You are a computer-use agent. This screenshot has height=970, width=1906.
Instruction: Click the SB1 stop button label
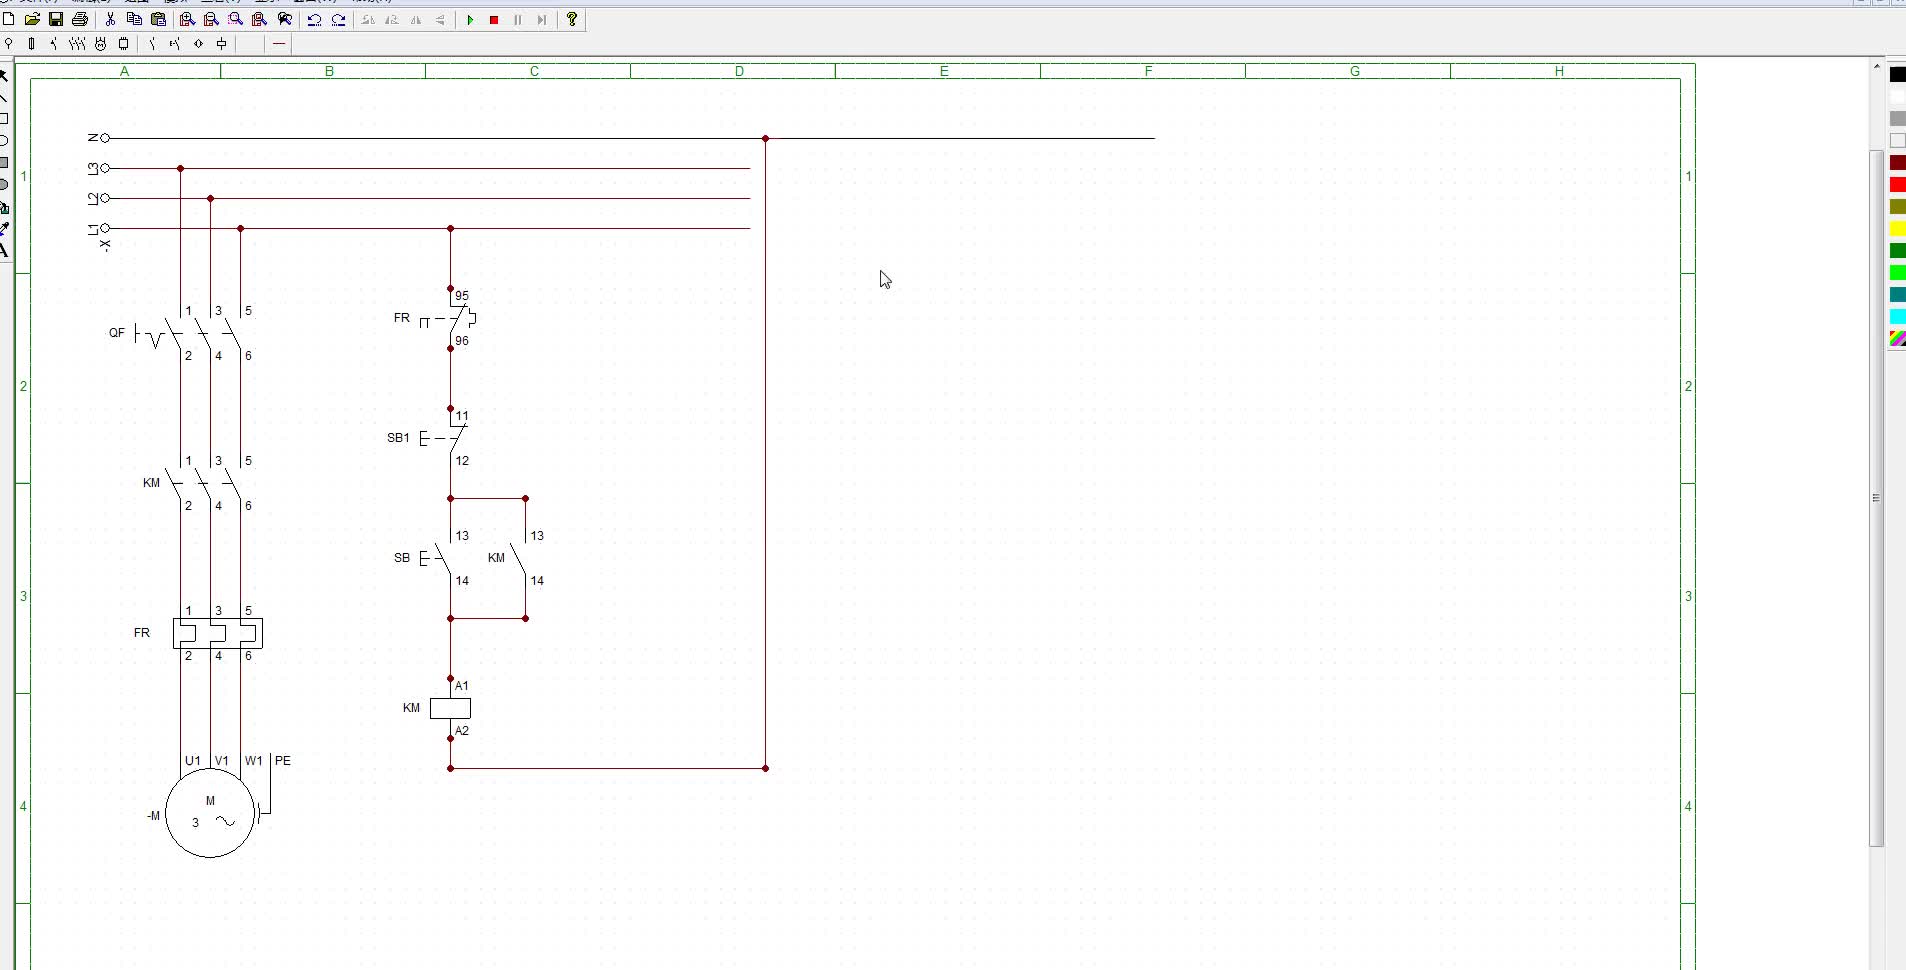[x=398, y=438]
